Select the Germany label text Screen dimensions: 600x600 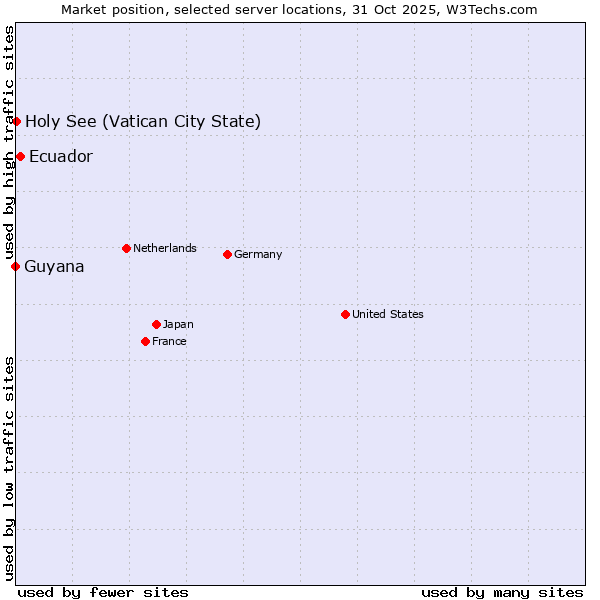(258, 254)
